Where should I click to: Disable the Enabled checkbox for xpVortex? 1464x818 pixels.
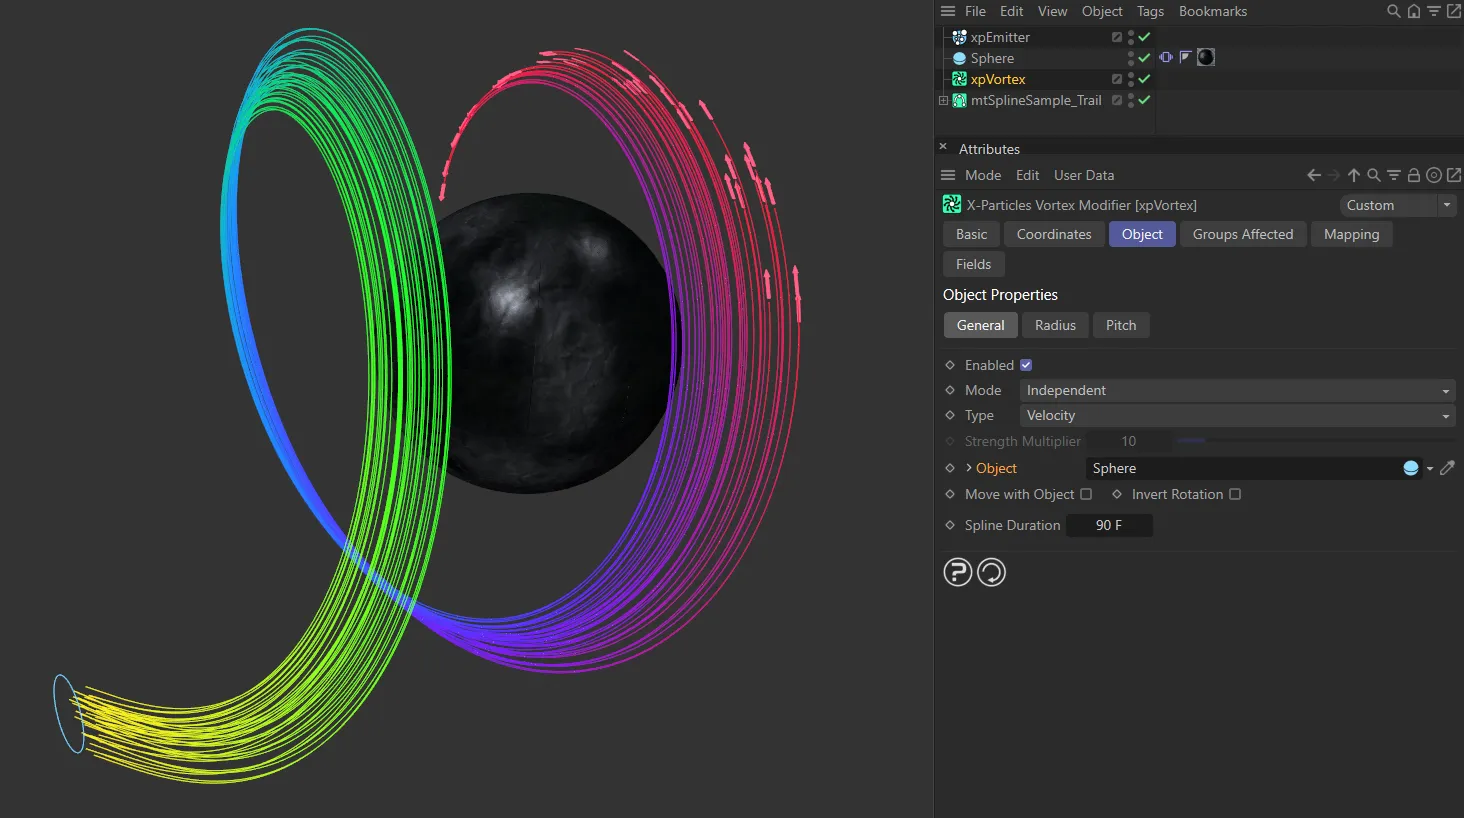1026,364
